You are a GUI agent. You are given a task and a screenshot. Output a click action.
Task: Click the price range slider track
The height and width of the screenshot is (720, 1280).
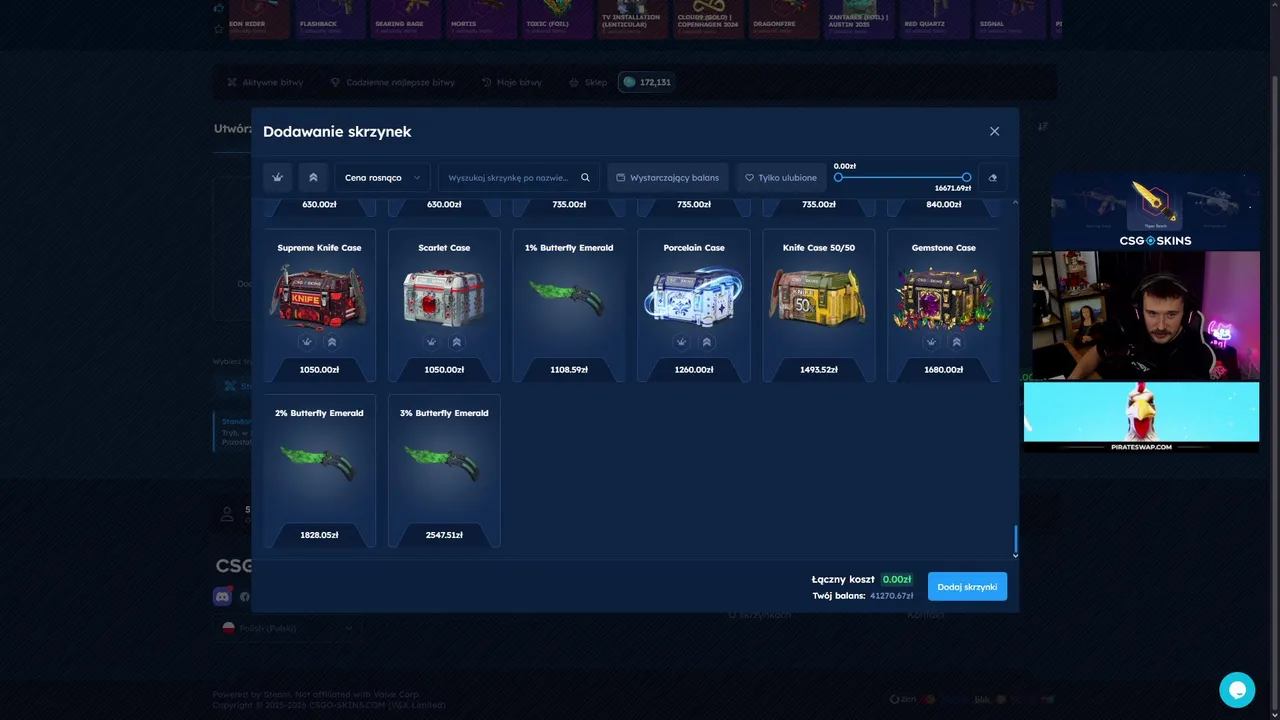pos(902,177)
